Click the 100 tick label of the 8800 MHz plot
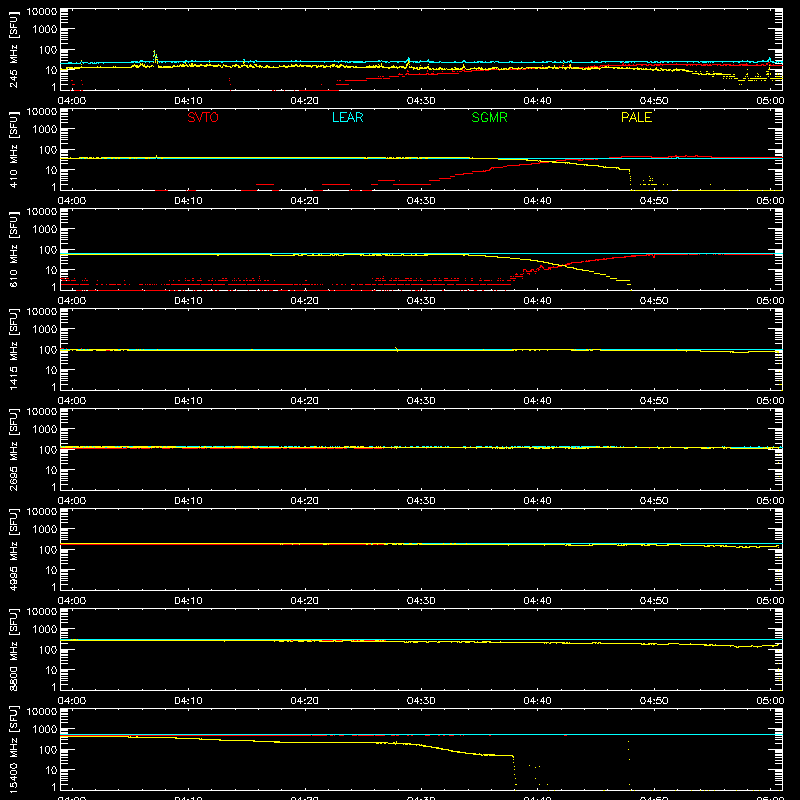The width and height of the screenshot is (800, 800). click(48, 649)
